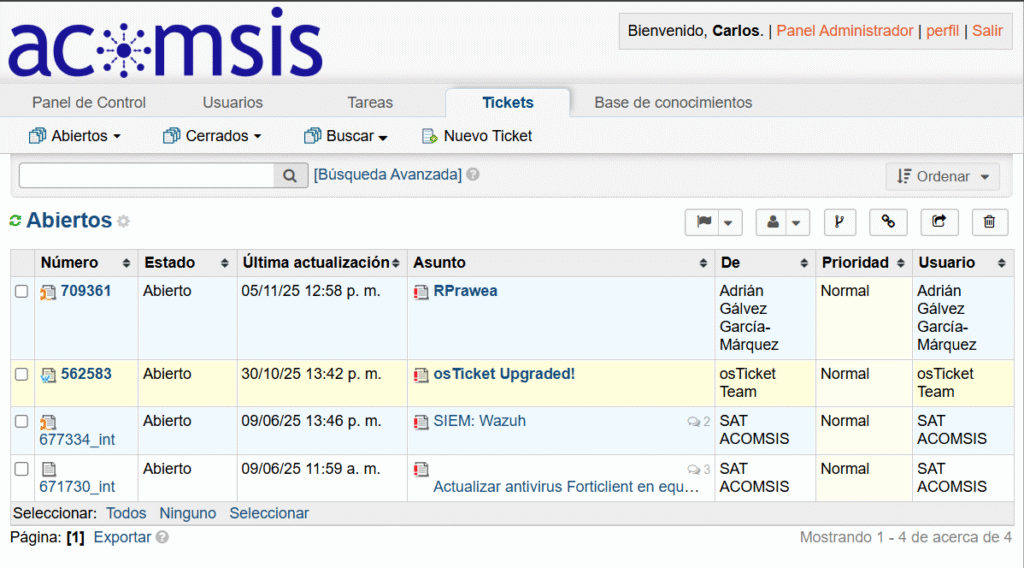Click the transfer tickets arrow icon
This screenshot has height=568, width=1024.
coord(939,222)
